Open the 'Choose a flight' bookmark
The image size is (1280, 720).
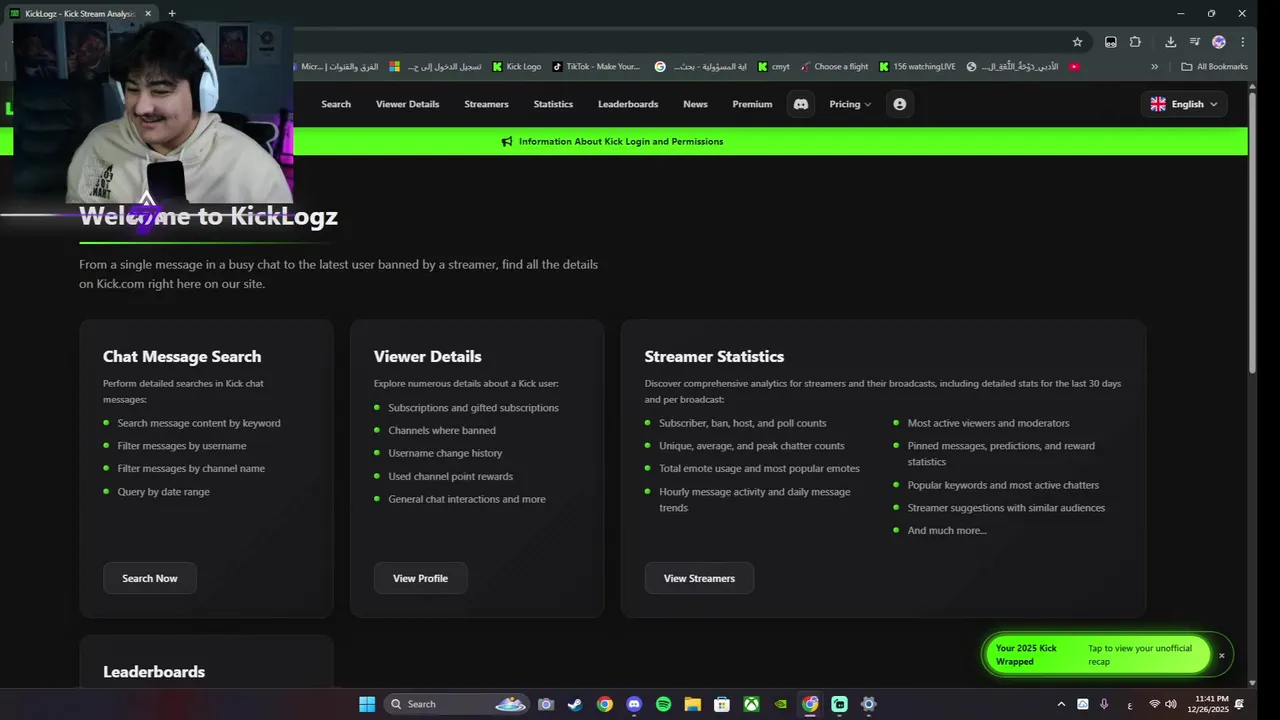[x=834, y=67]
